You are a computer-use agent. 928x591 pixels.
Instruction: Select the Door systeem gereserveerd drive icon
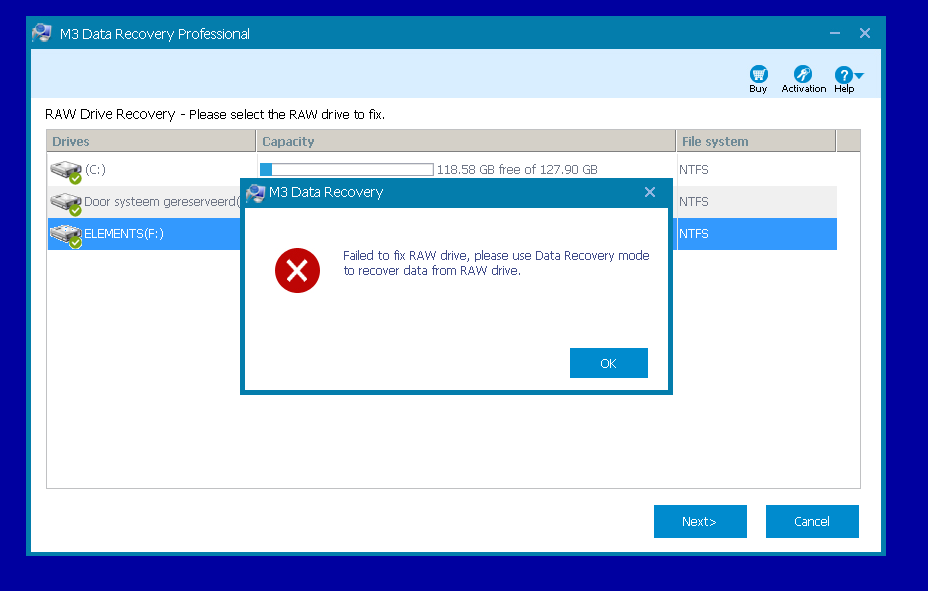pyautogui.click(x=66, y=204)
